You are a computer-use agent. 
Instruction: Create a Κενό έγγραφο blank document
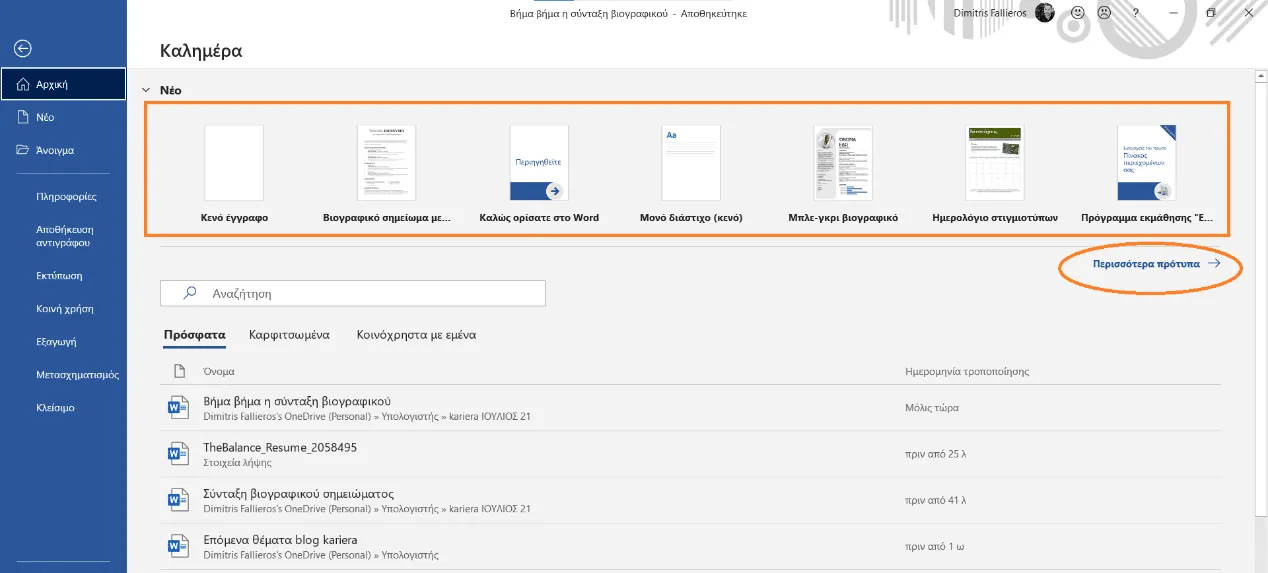point(234,172)
